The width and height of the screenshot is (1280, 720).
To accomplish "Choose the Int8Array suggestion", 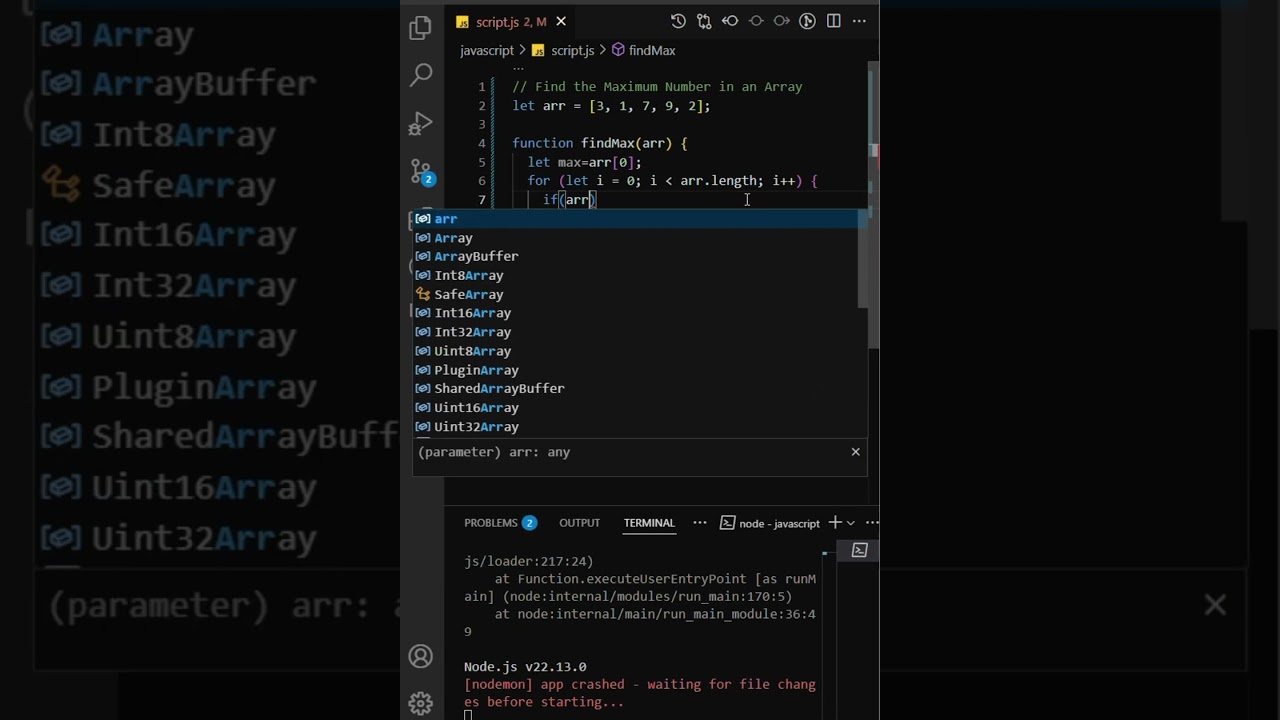I will [636, 276].
